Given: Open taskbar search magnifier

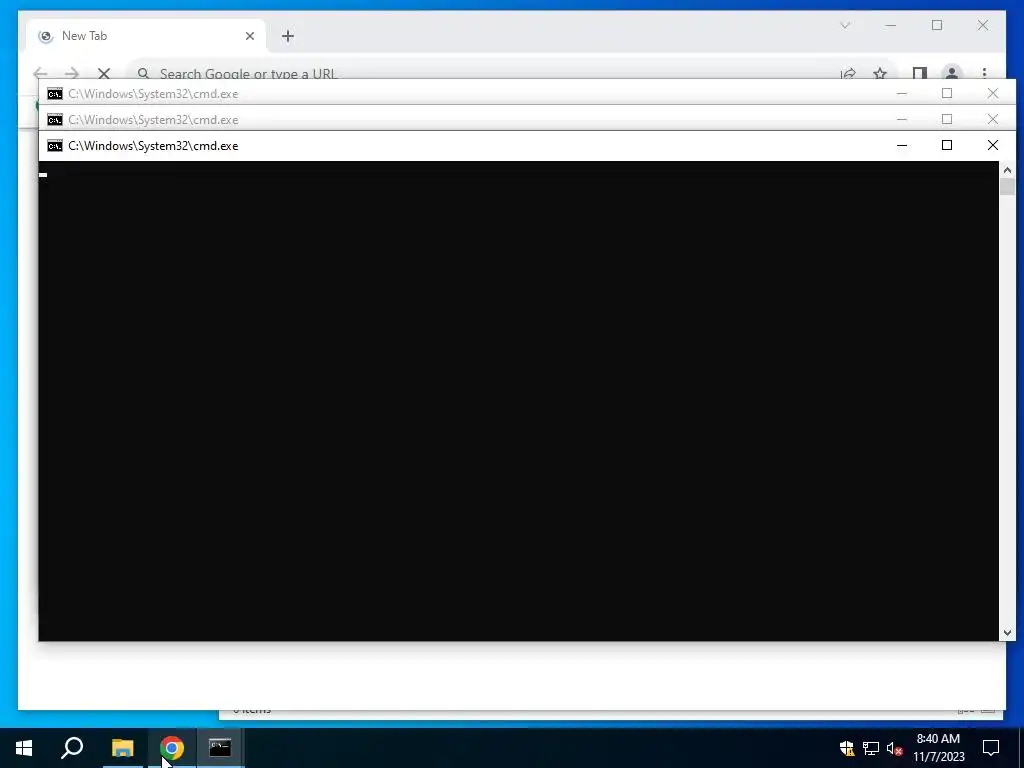Looking at the screenshot, I should pos(72,748).
